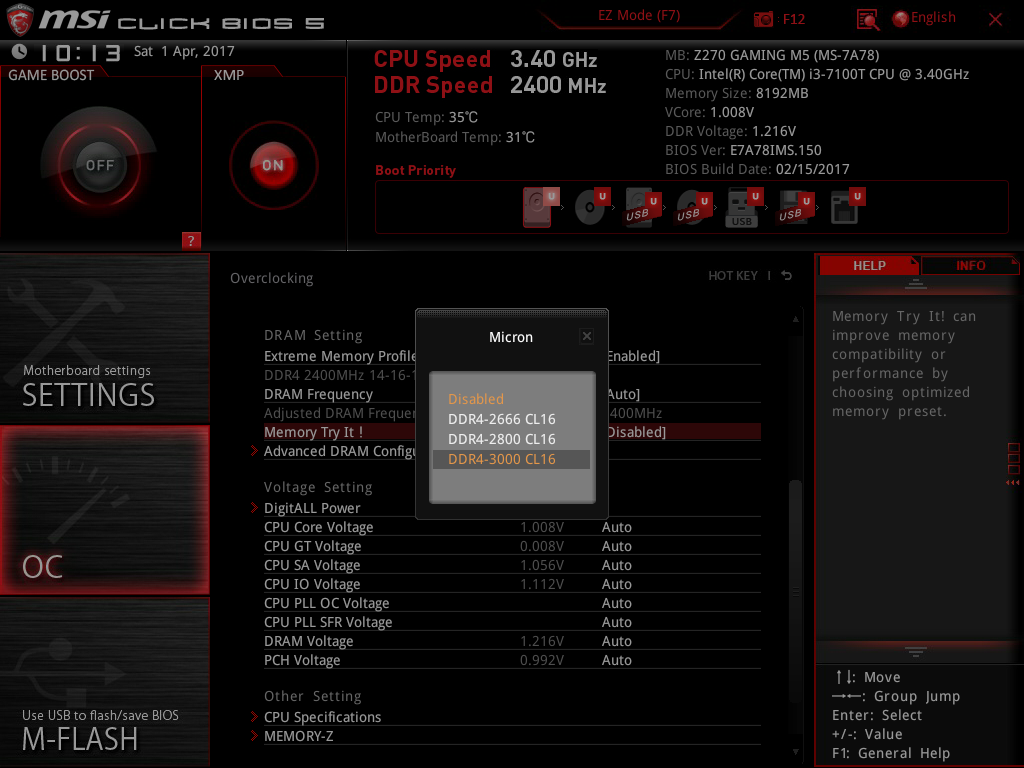Screen dimensions: 1024x768
Task: Open the Game Boost question mark help
Action: (191, 240)
